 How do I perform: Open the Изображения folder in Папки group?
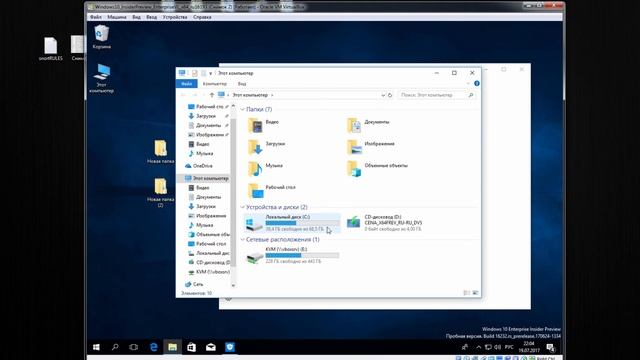coord(371,147)
